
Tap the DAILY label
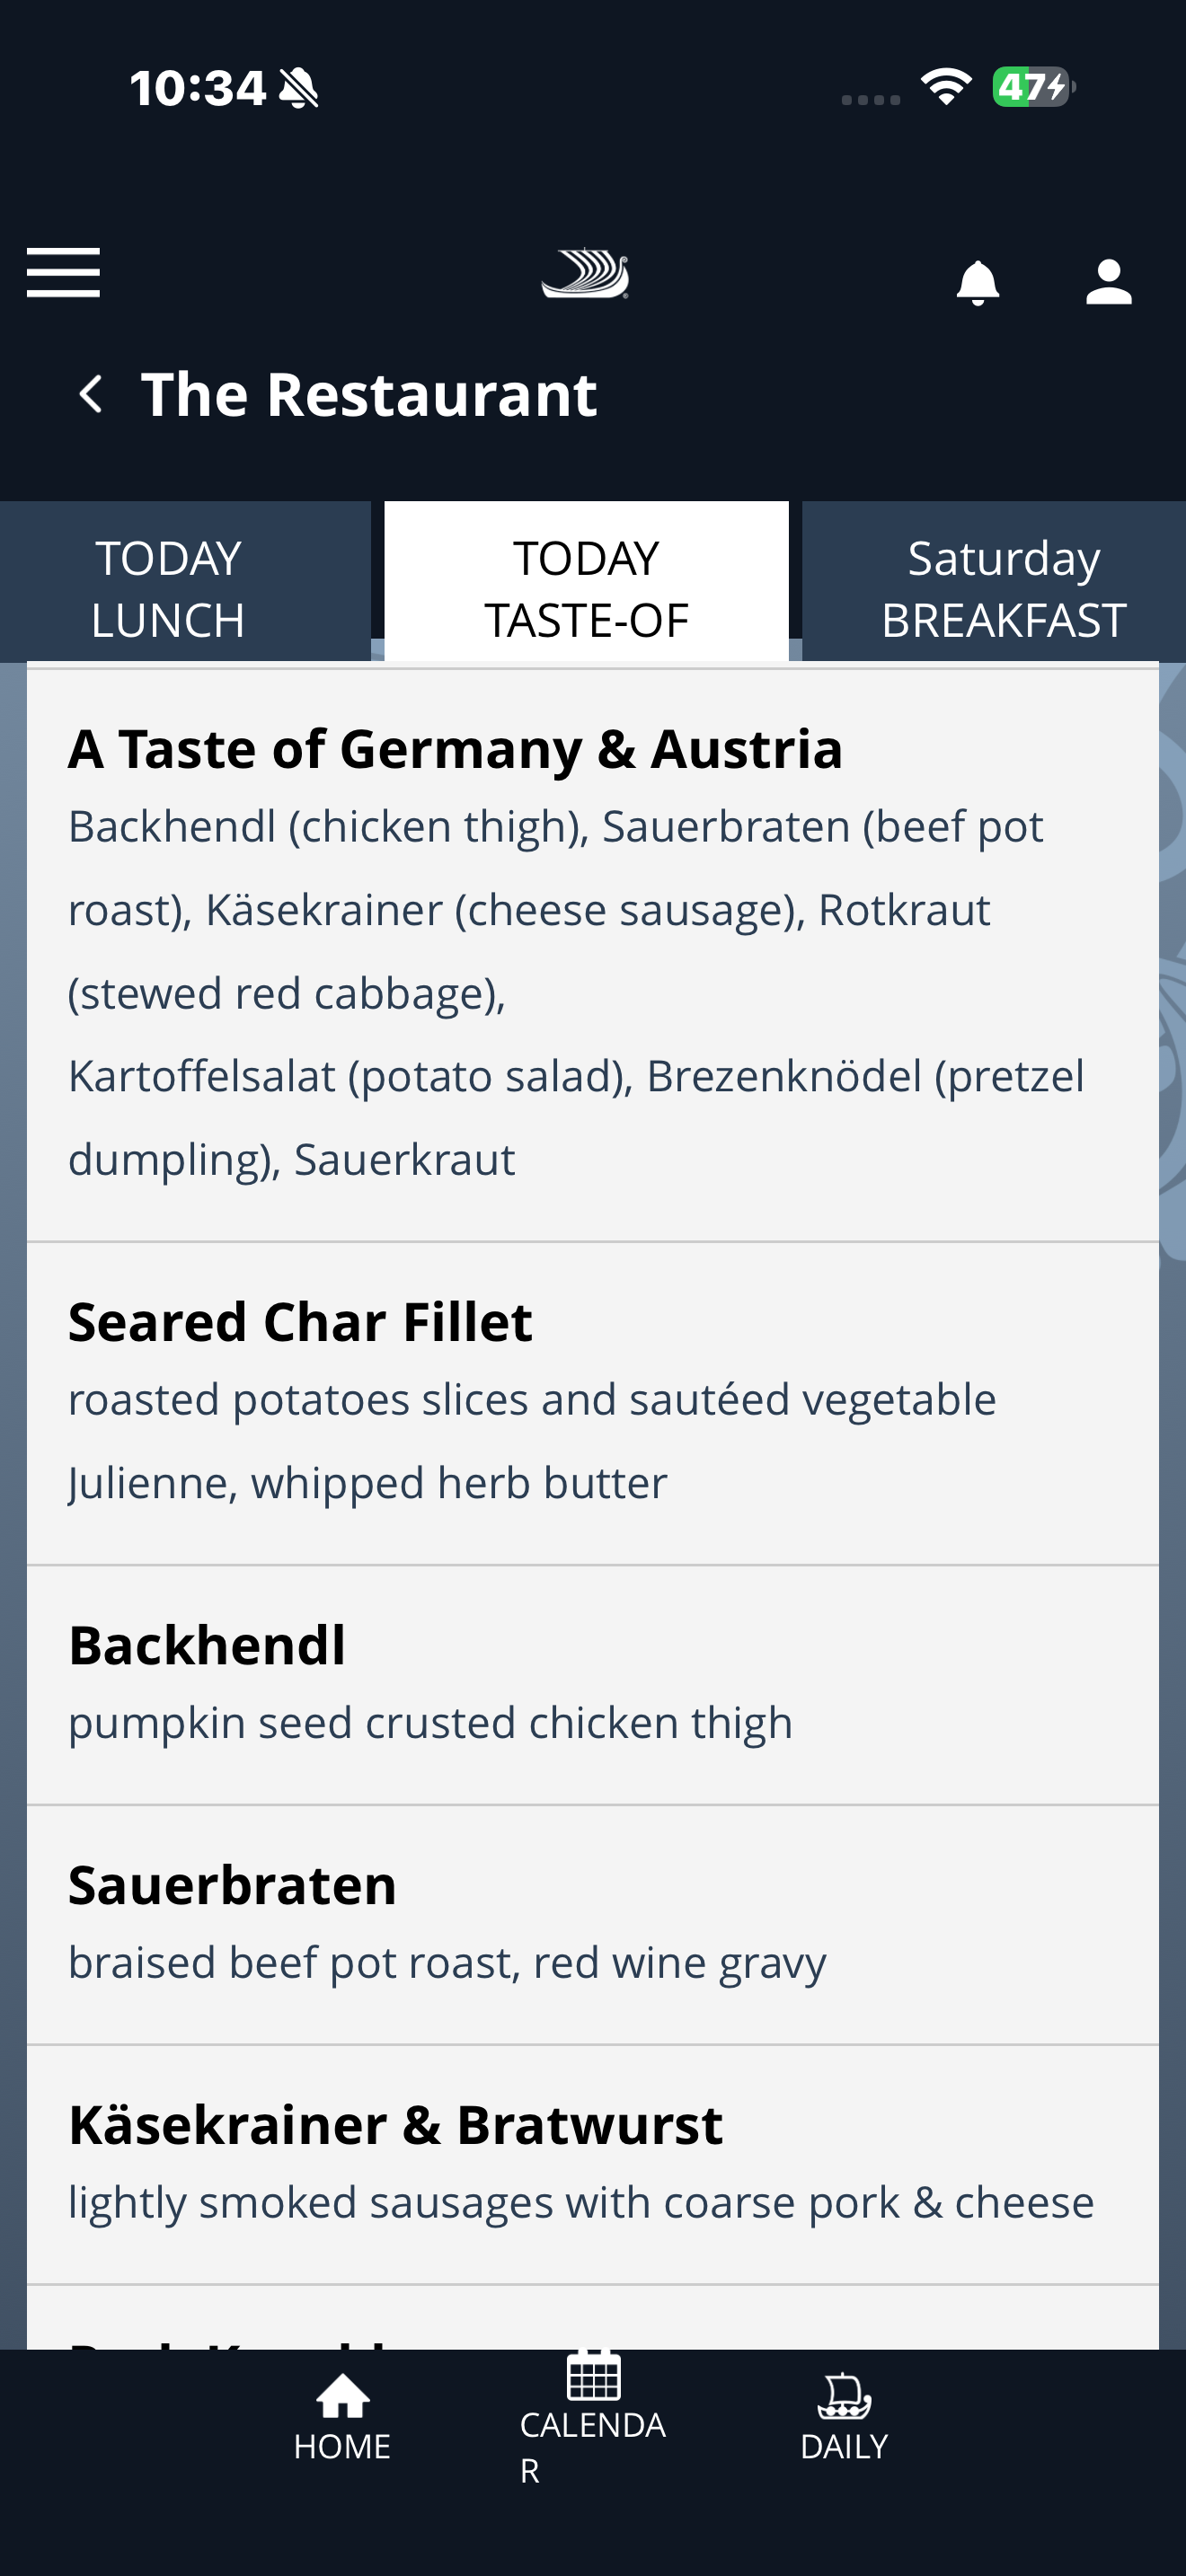point(844,2446)
